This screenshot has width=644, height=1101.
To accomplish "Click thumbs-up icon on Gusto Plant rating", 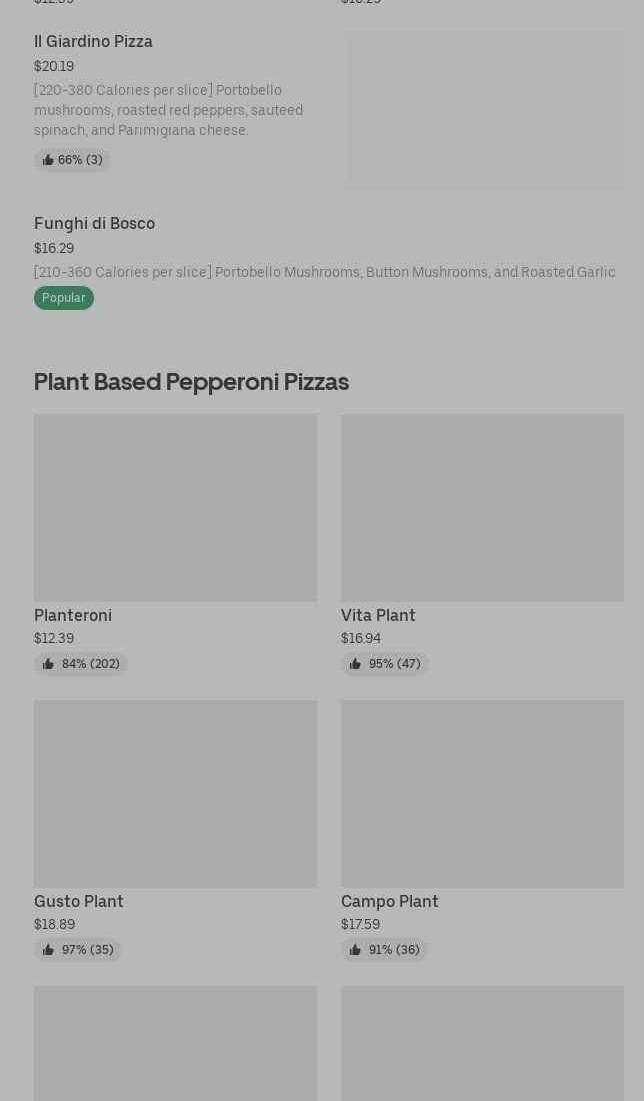I will (48, 950).
